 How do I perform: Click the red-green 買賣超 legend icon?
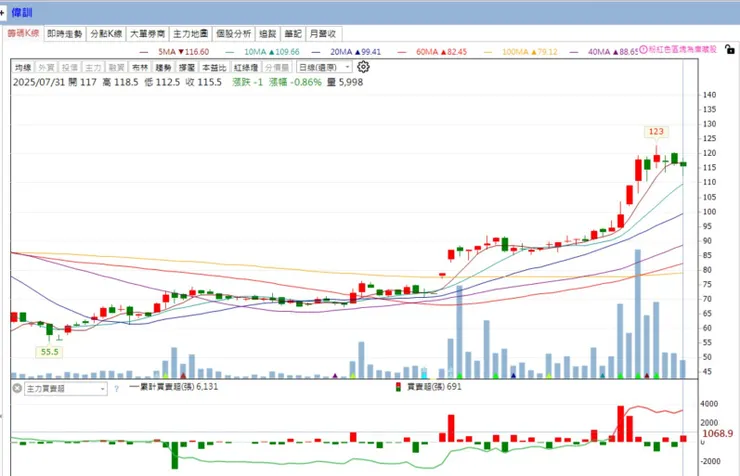tap(398, 387)
